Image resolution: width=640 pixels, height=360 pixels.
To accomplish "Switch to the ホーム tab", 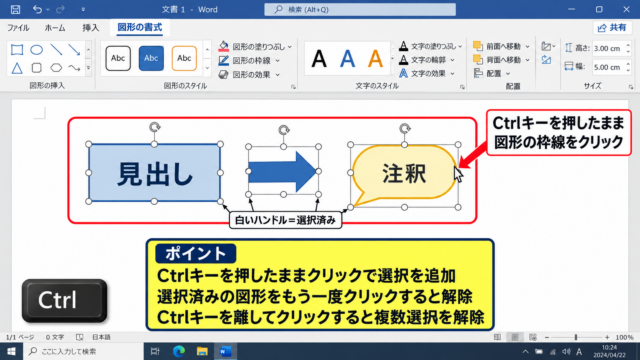I will point(55,28).
